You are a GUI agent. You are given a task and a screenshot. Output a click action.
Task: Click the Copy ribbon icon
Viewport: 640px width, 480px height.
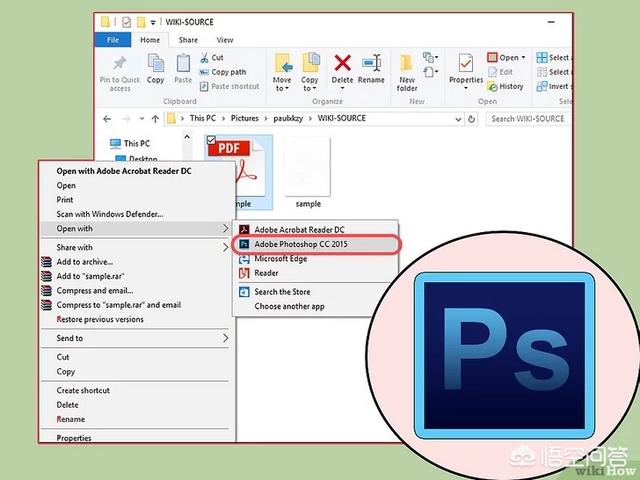coord(156,63)
